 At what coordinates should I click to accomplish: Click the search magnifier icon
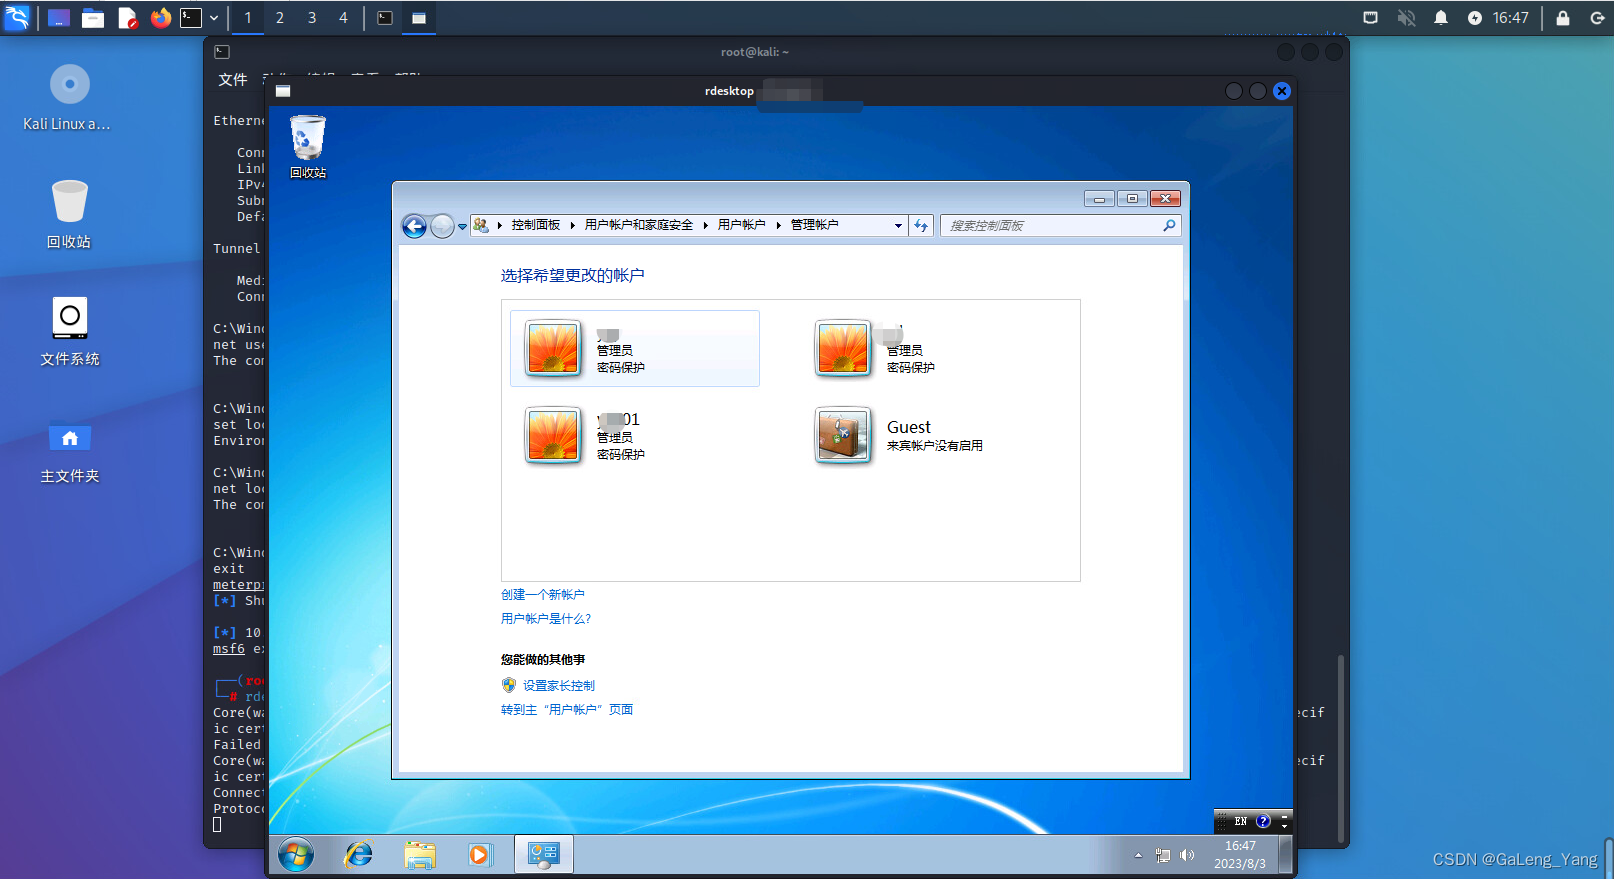click(x=1169, y=226)
